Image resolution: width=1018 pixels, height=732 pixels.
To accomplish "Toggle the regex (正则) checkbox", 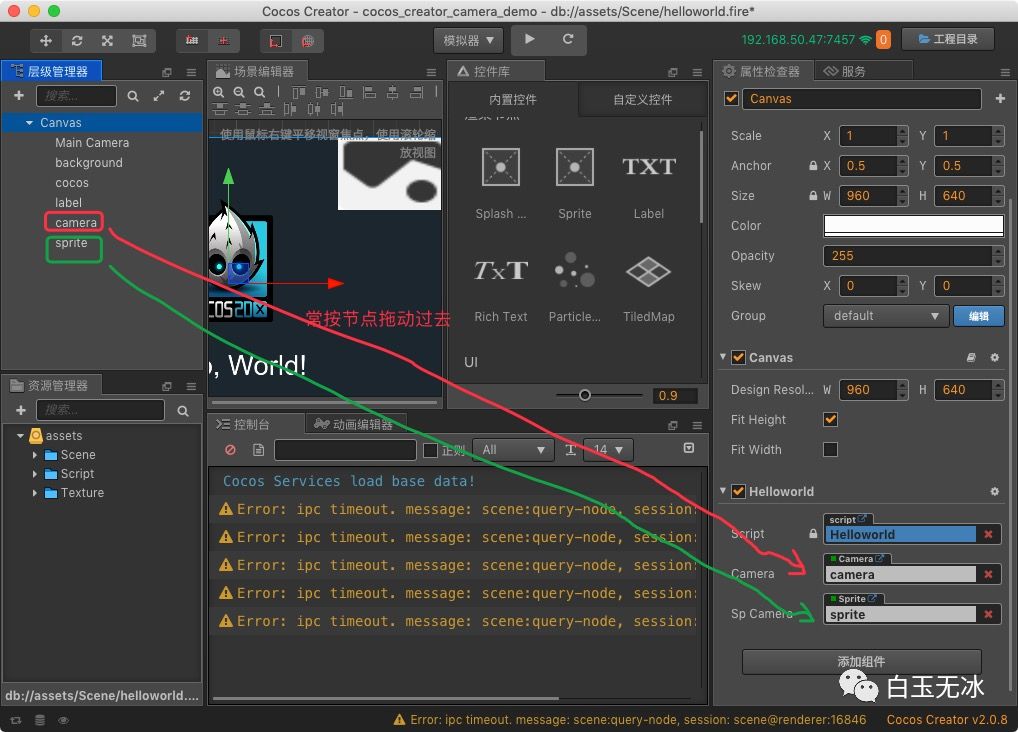I will [x=430, y=449].
